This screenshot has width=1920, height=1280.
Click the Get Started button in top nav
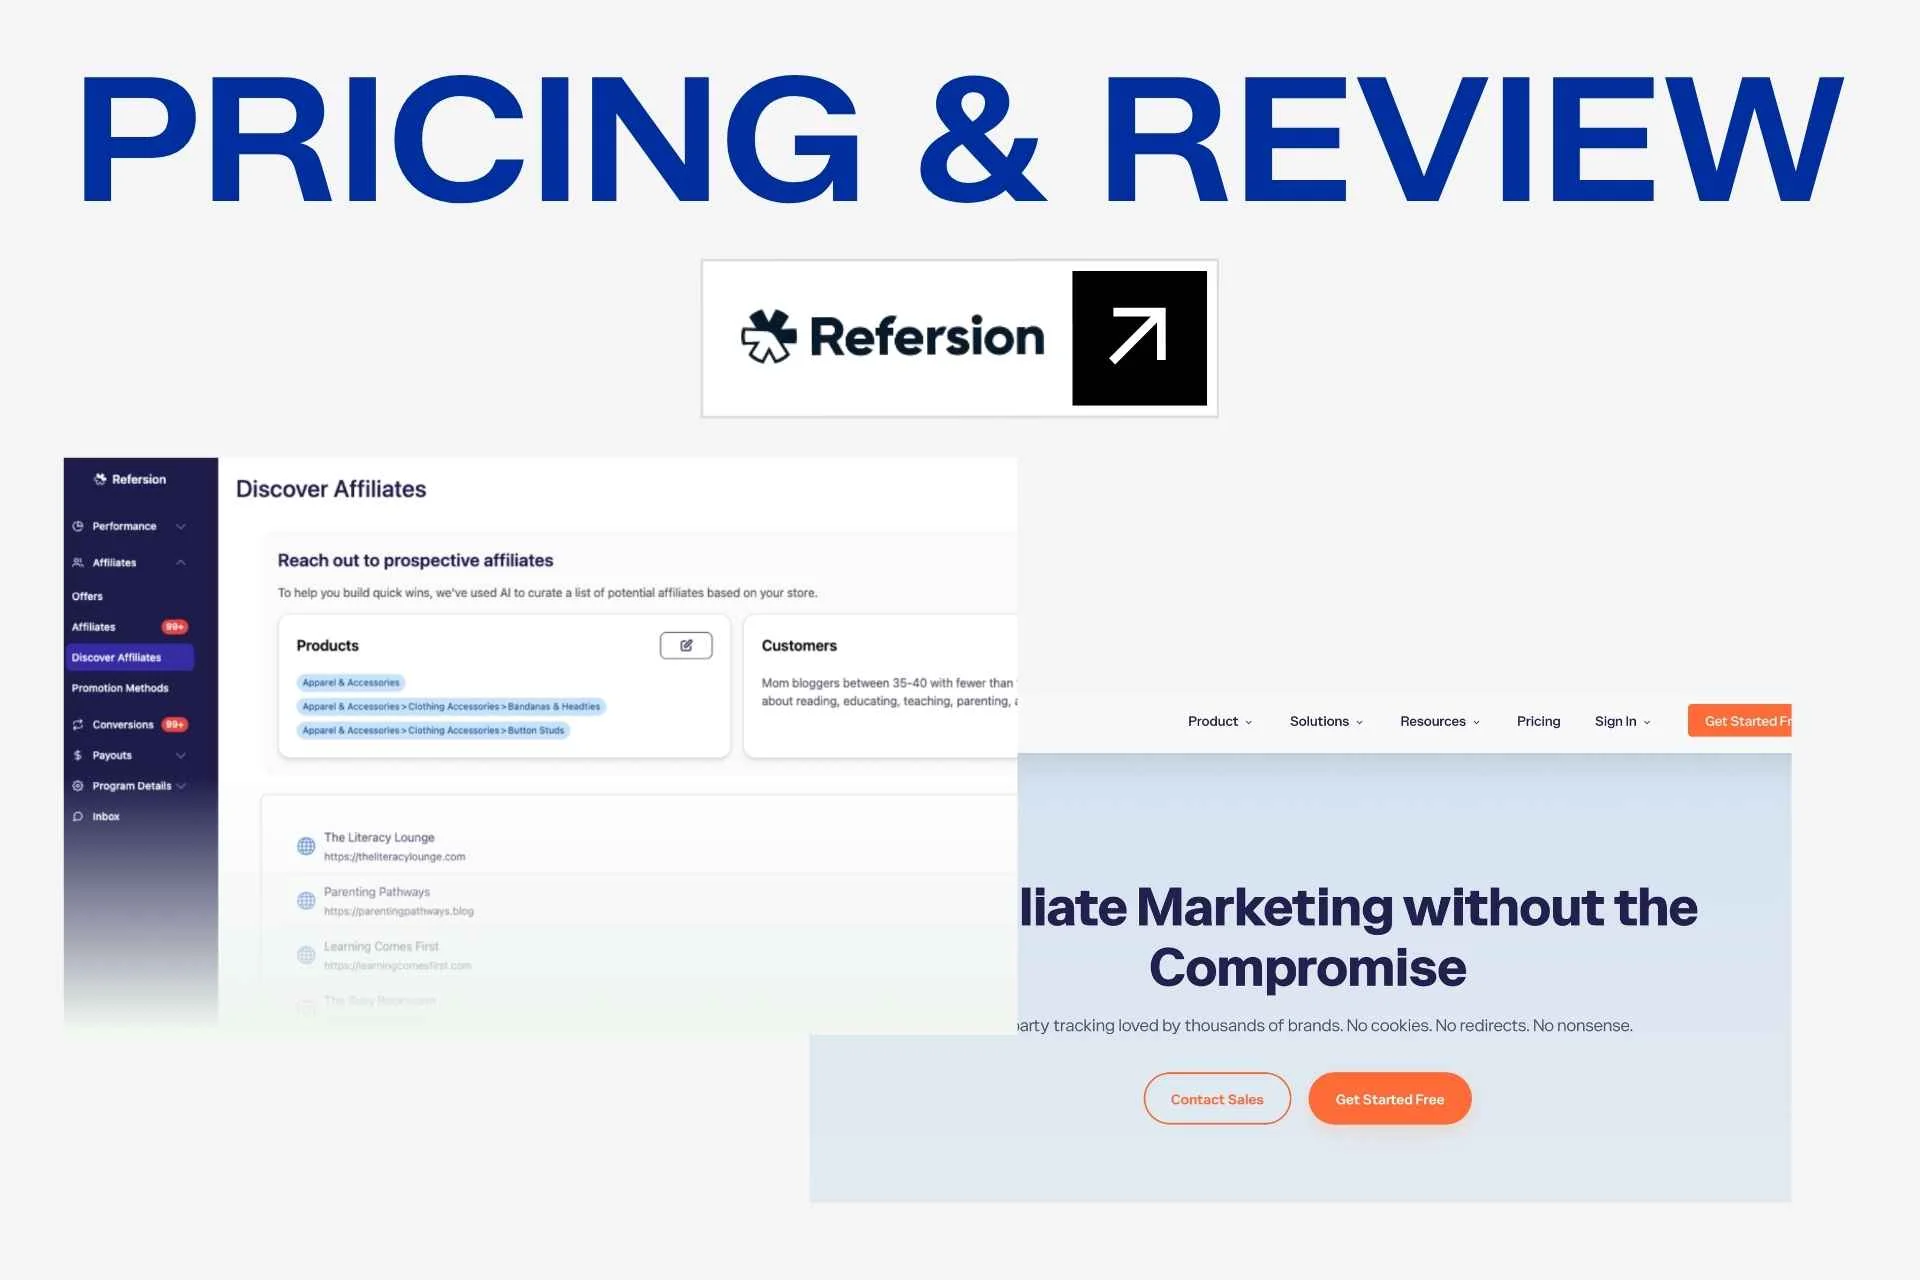pyautogui.click(x=1740, y=721)
